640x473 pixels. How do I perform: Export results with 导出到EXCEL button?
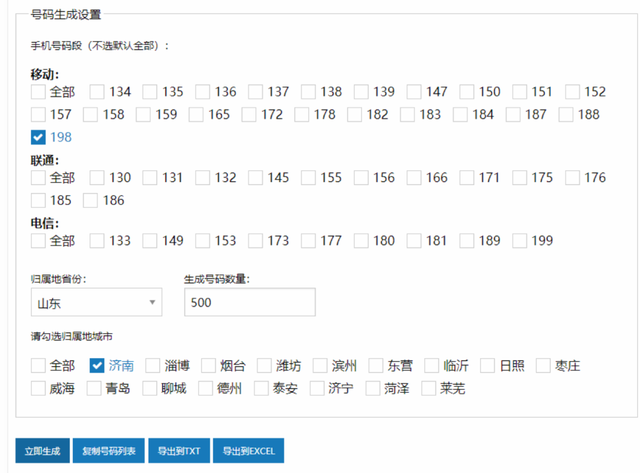(x=249, y=451)
